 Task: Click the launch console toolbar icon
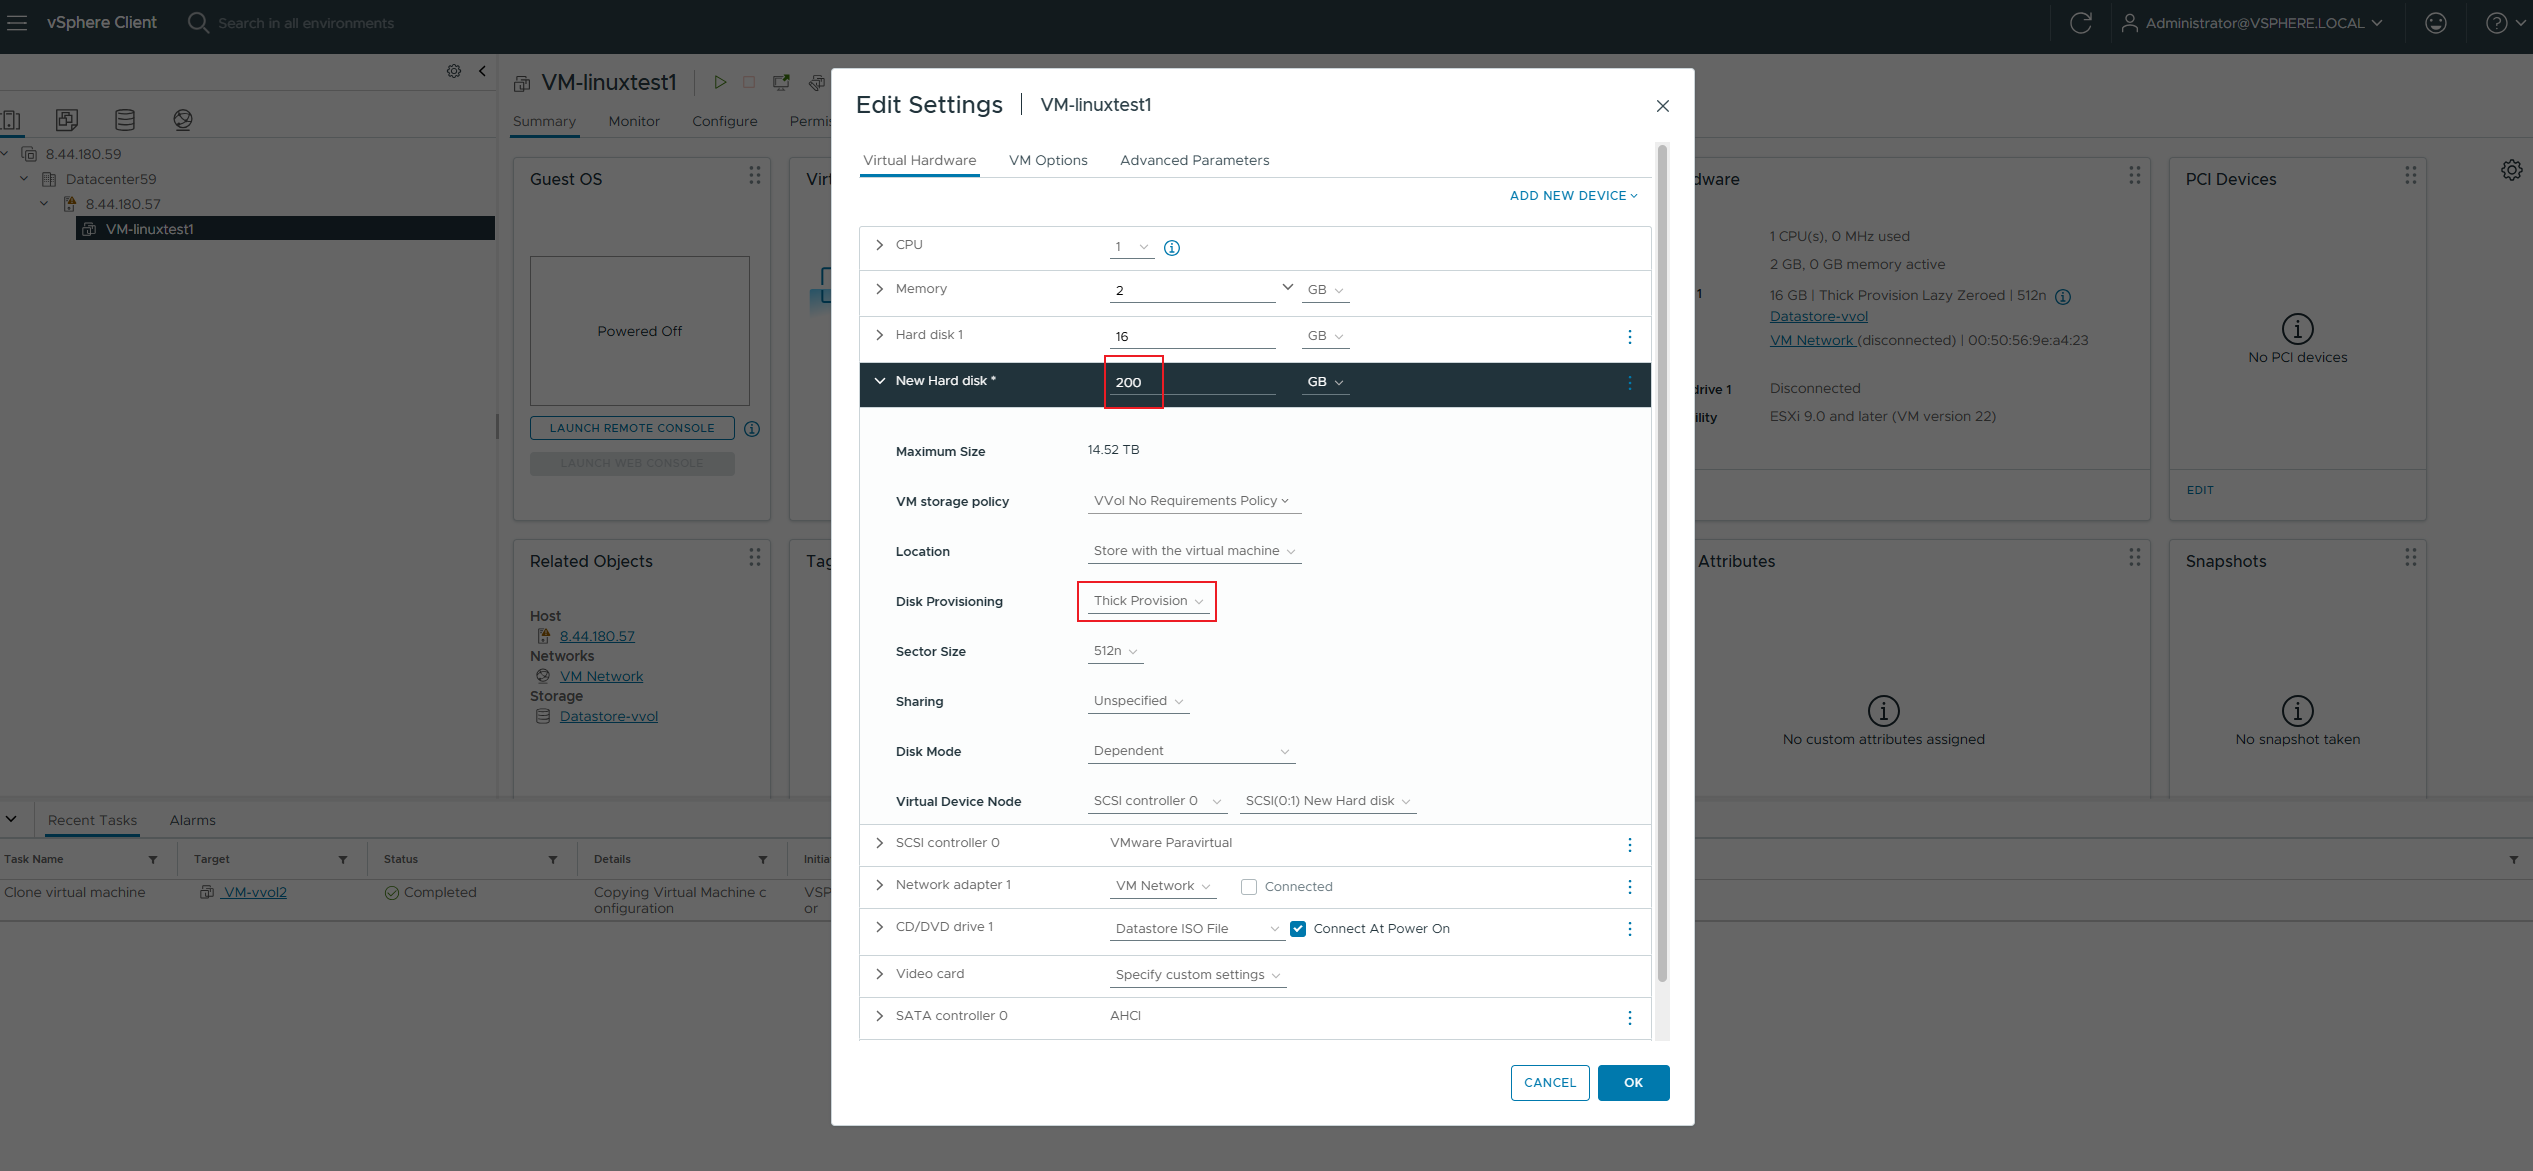tap(782, 82)
